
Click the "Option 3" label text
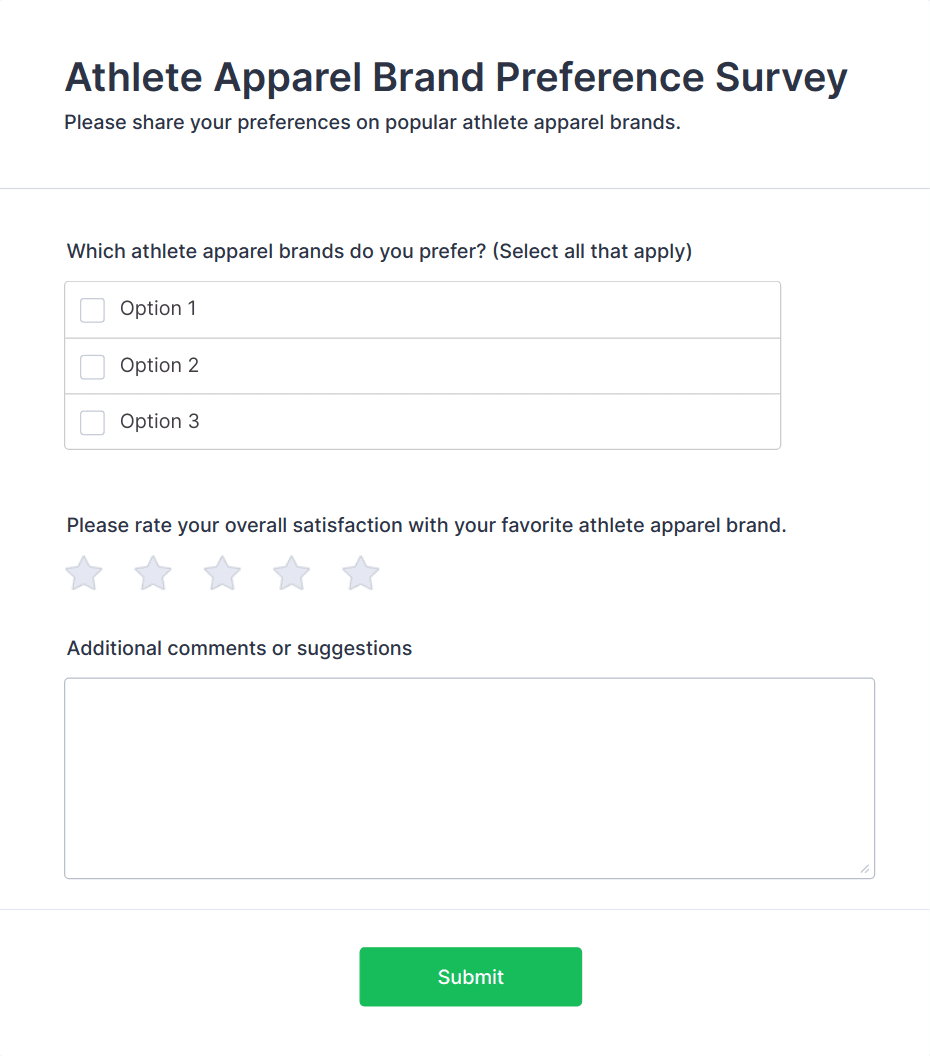pos(159,422)
